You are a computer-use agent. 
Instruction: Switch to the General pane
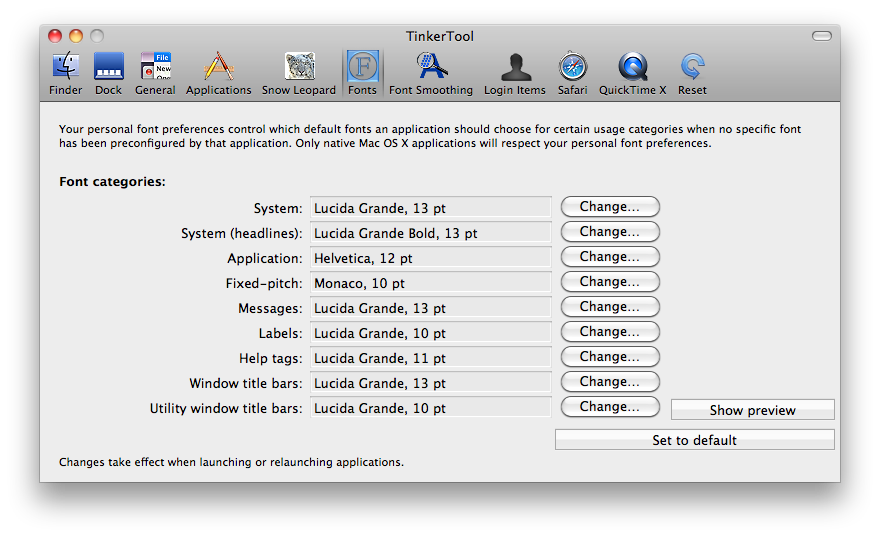(155, 74)
